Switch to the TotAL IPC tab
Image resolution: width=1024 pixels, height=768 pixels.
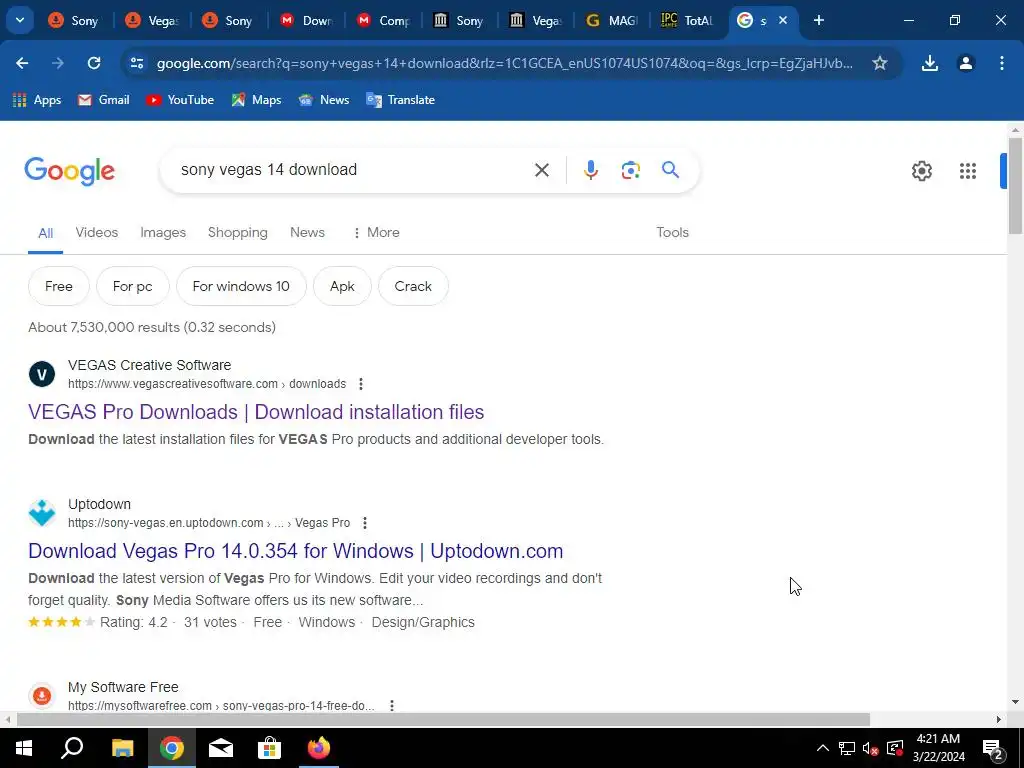687,20
